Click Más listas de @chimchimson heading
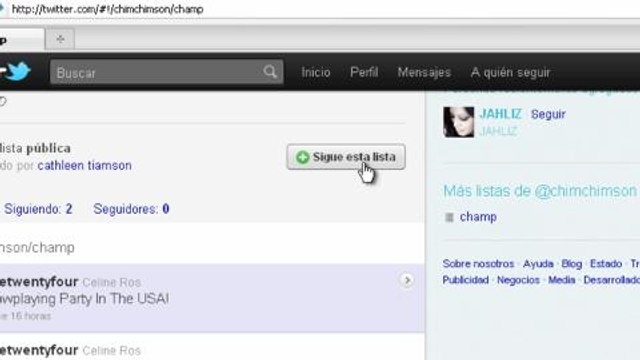This screenshot has width=640, height=360. [540, 191]
